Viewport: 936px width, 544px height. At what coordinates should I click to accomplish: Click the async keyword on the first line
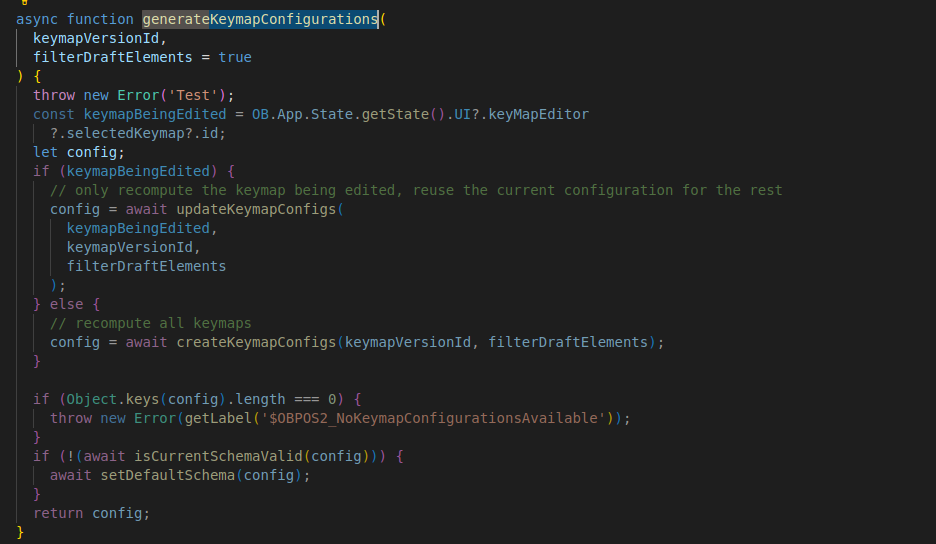(37, 19)
